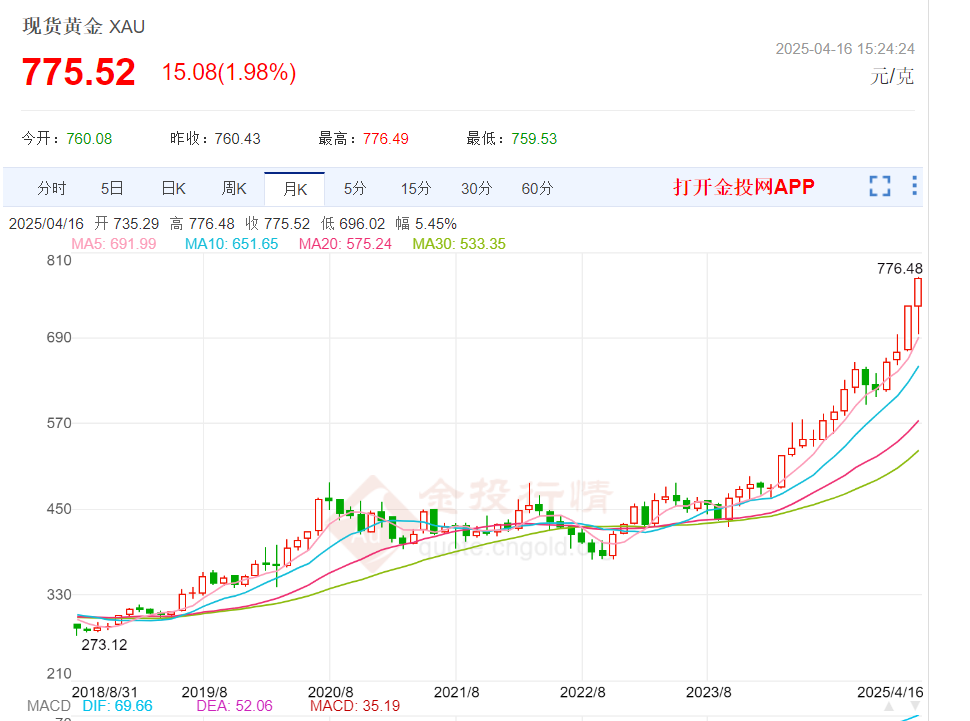The height and width of the screenshot is (721, 970).
Task: Click the MA5: 691.99 indicator label
Action: point(114,244)
